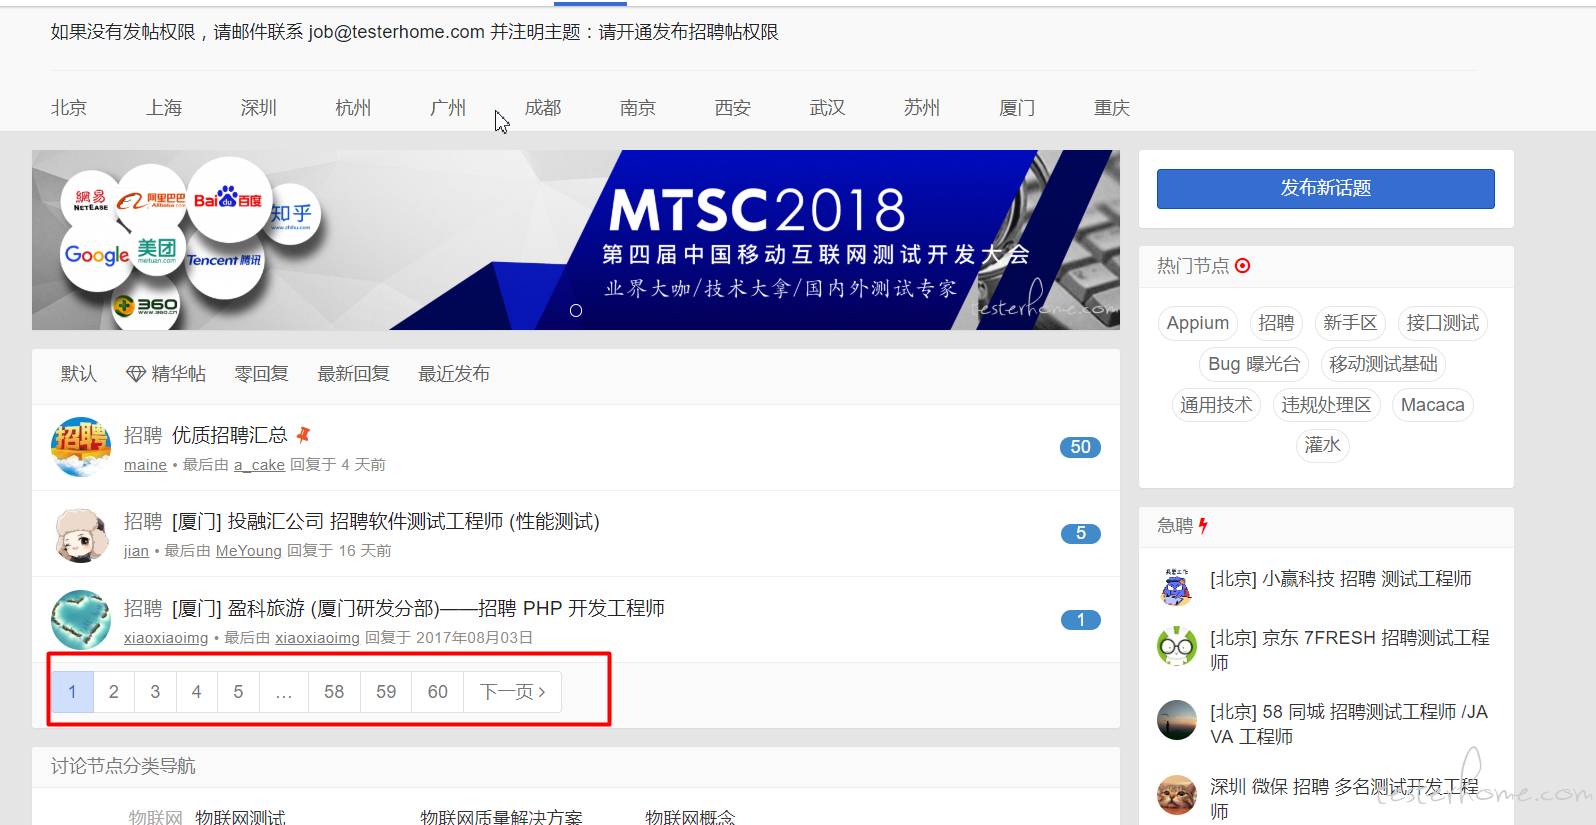
Task: Open the Appium hot node
Action: (1198, 323)
